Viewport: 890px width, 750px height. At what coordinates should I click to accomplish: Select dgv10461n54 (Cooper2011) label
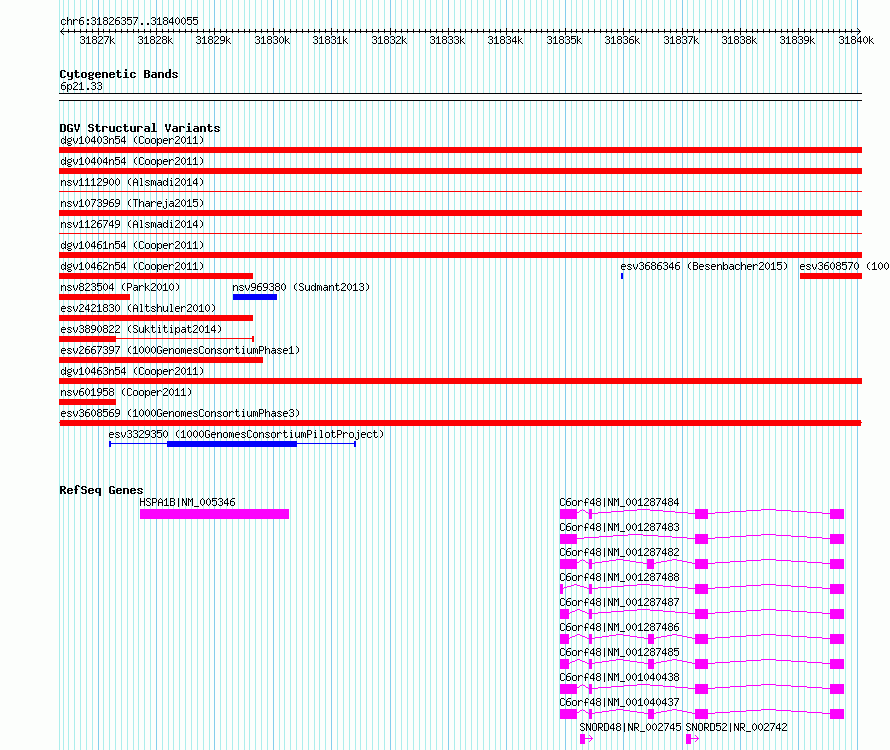(132, 245)
